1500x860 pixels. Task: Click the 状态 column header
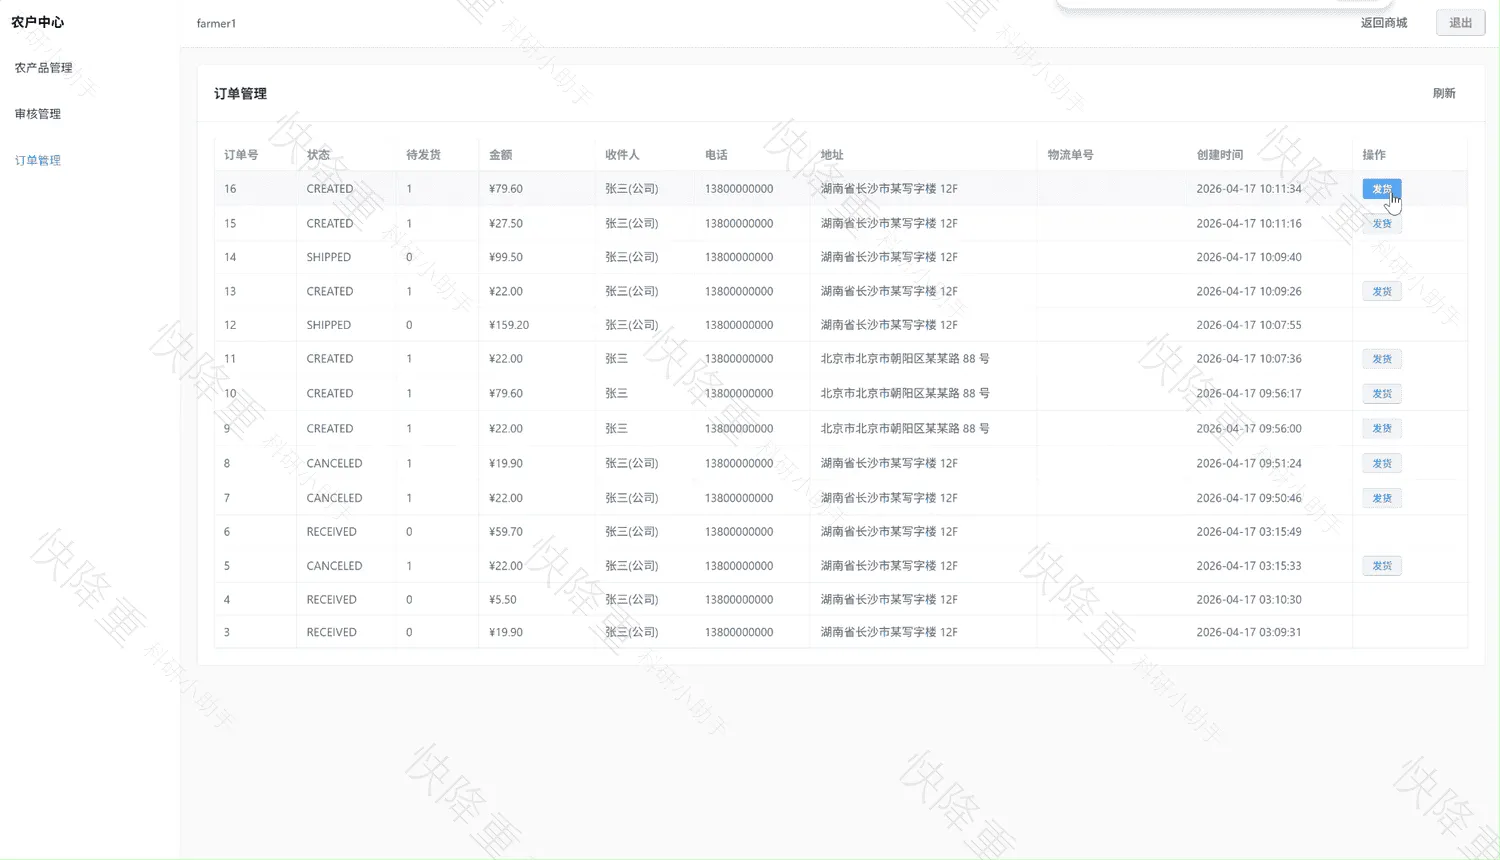318,155
